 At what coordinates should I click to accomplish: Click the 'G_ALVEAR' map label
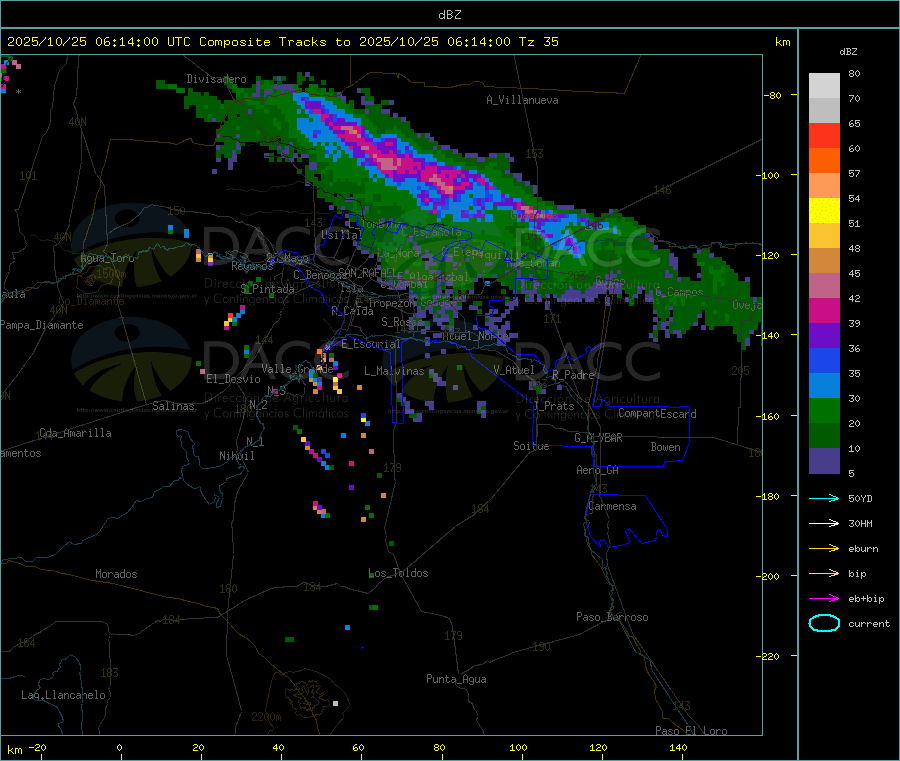pos(599,438)
